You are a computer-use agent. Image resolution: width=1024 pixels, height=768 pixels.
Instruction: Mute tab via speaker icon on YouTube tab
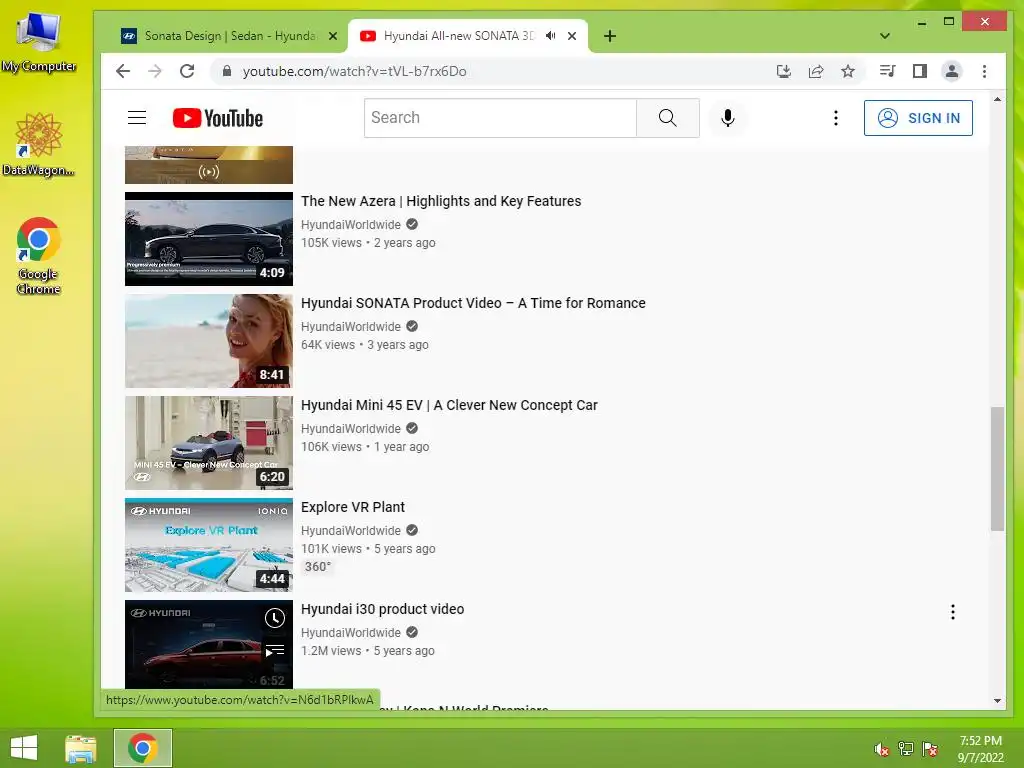coord(551,36)
